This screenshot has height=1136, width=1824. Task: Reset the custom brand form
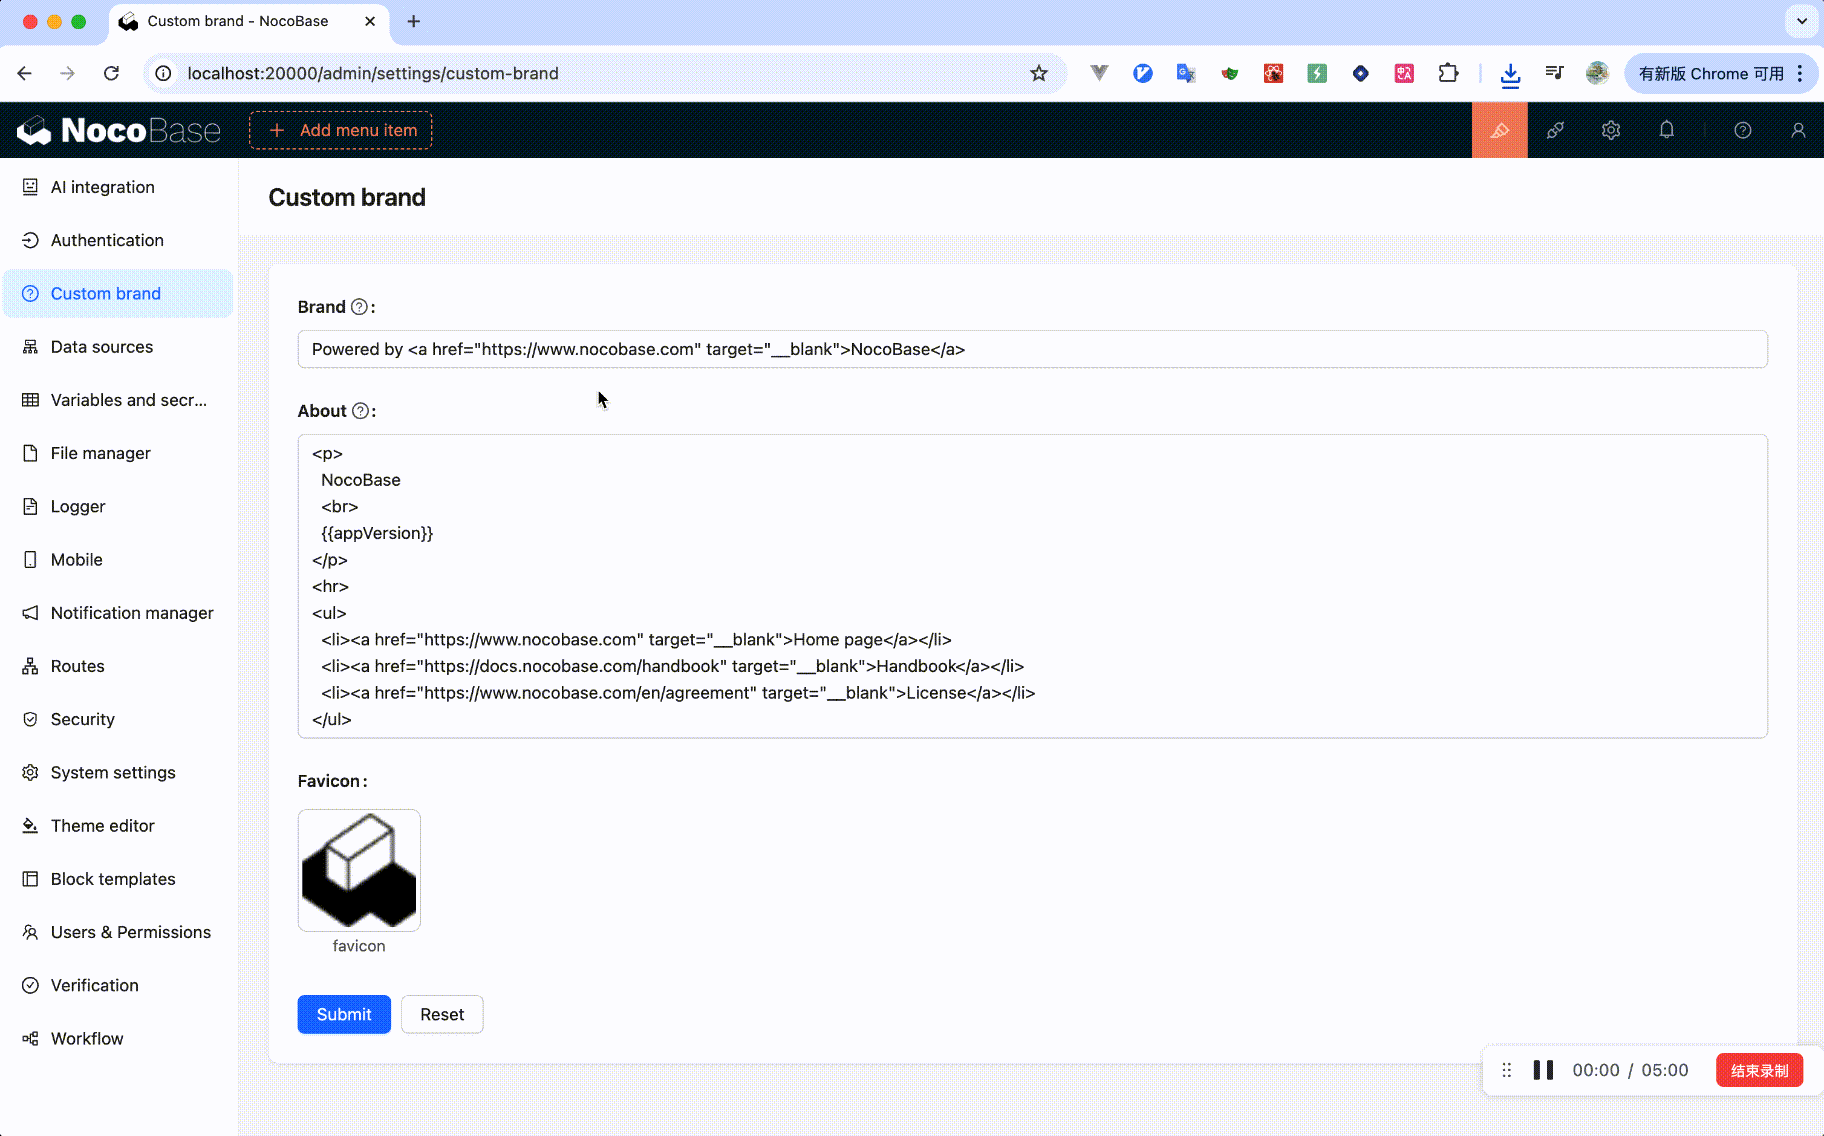[442, 1014]
